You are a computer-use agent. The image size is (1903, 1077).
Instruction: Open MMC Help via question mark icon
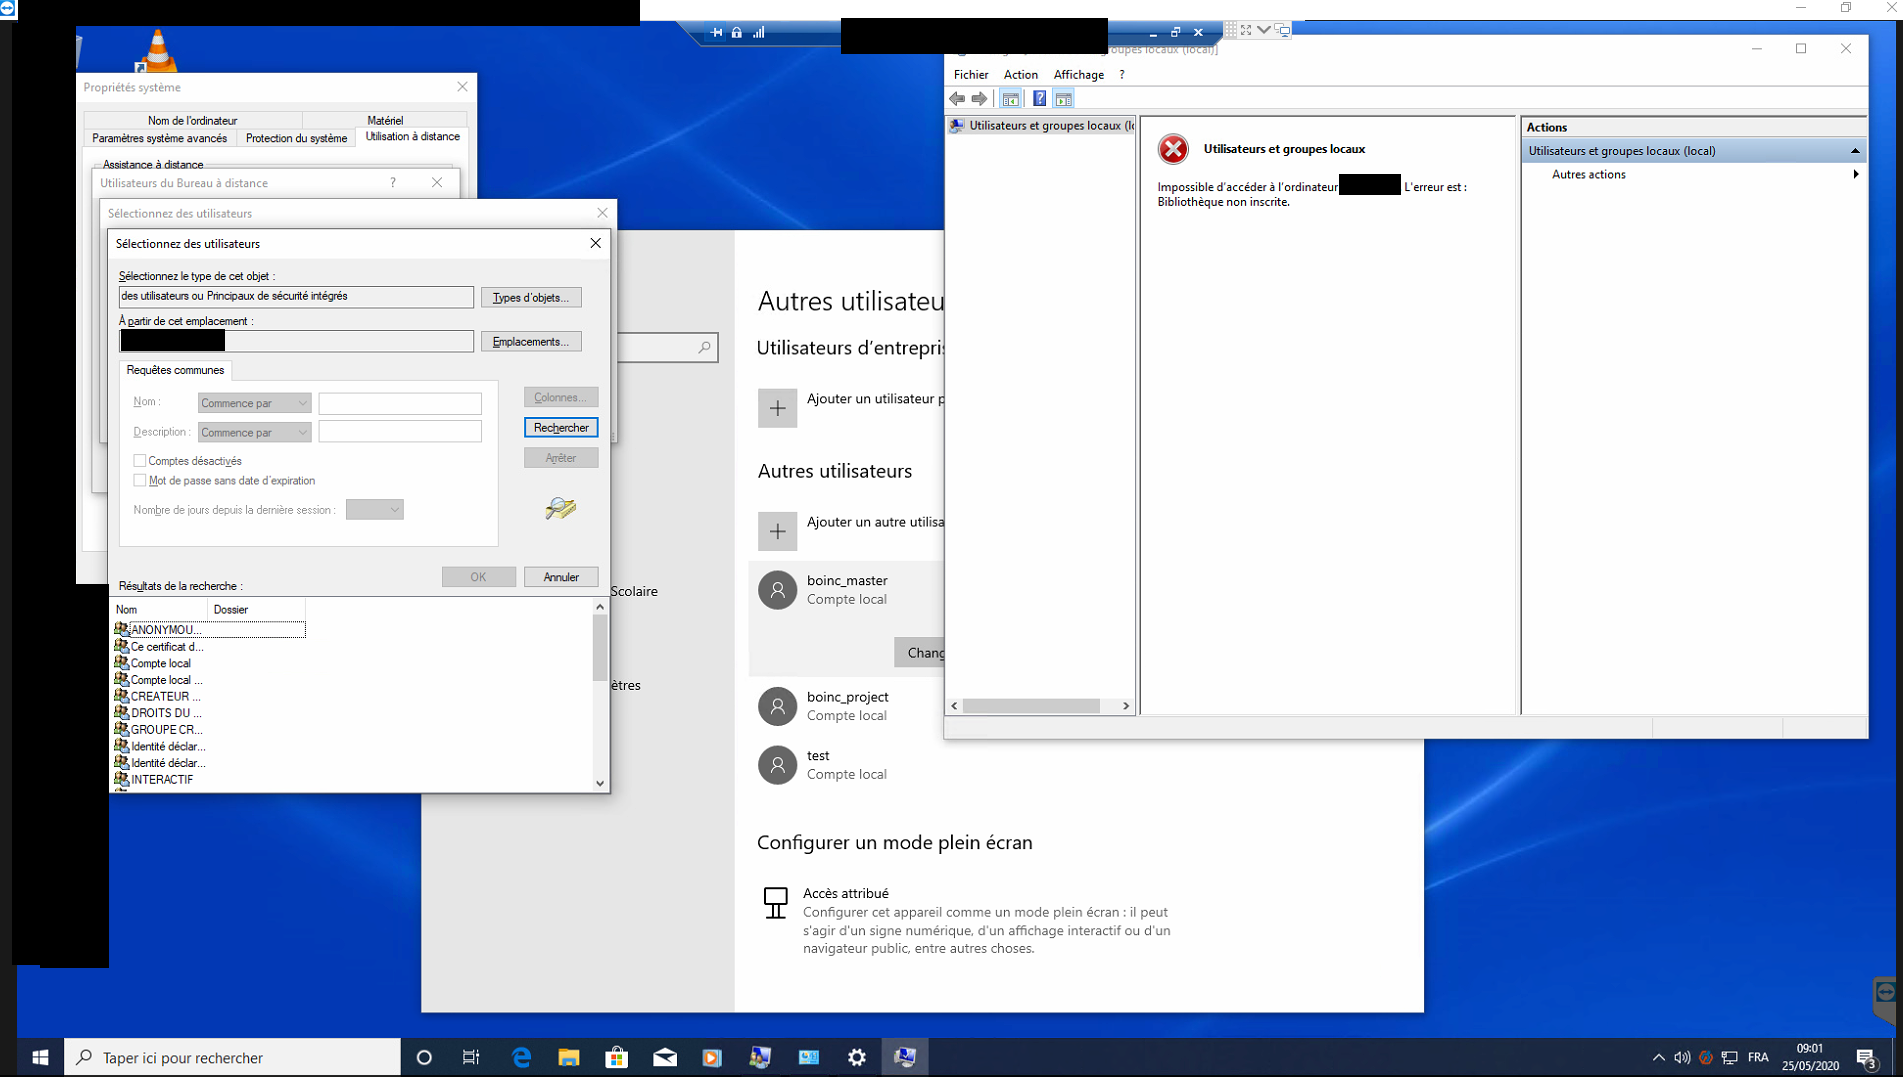click(x=1038, y=98)
